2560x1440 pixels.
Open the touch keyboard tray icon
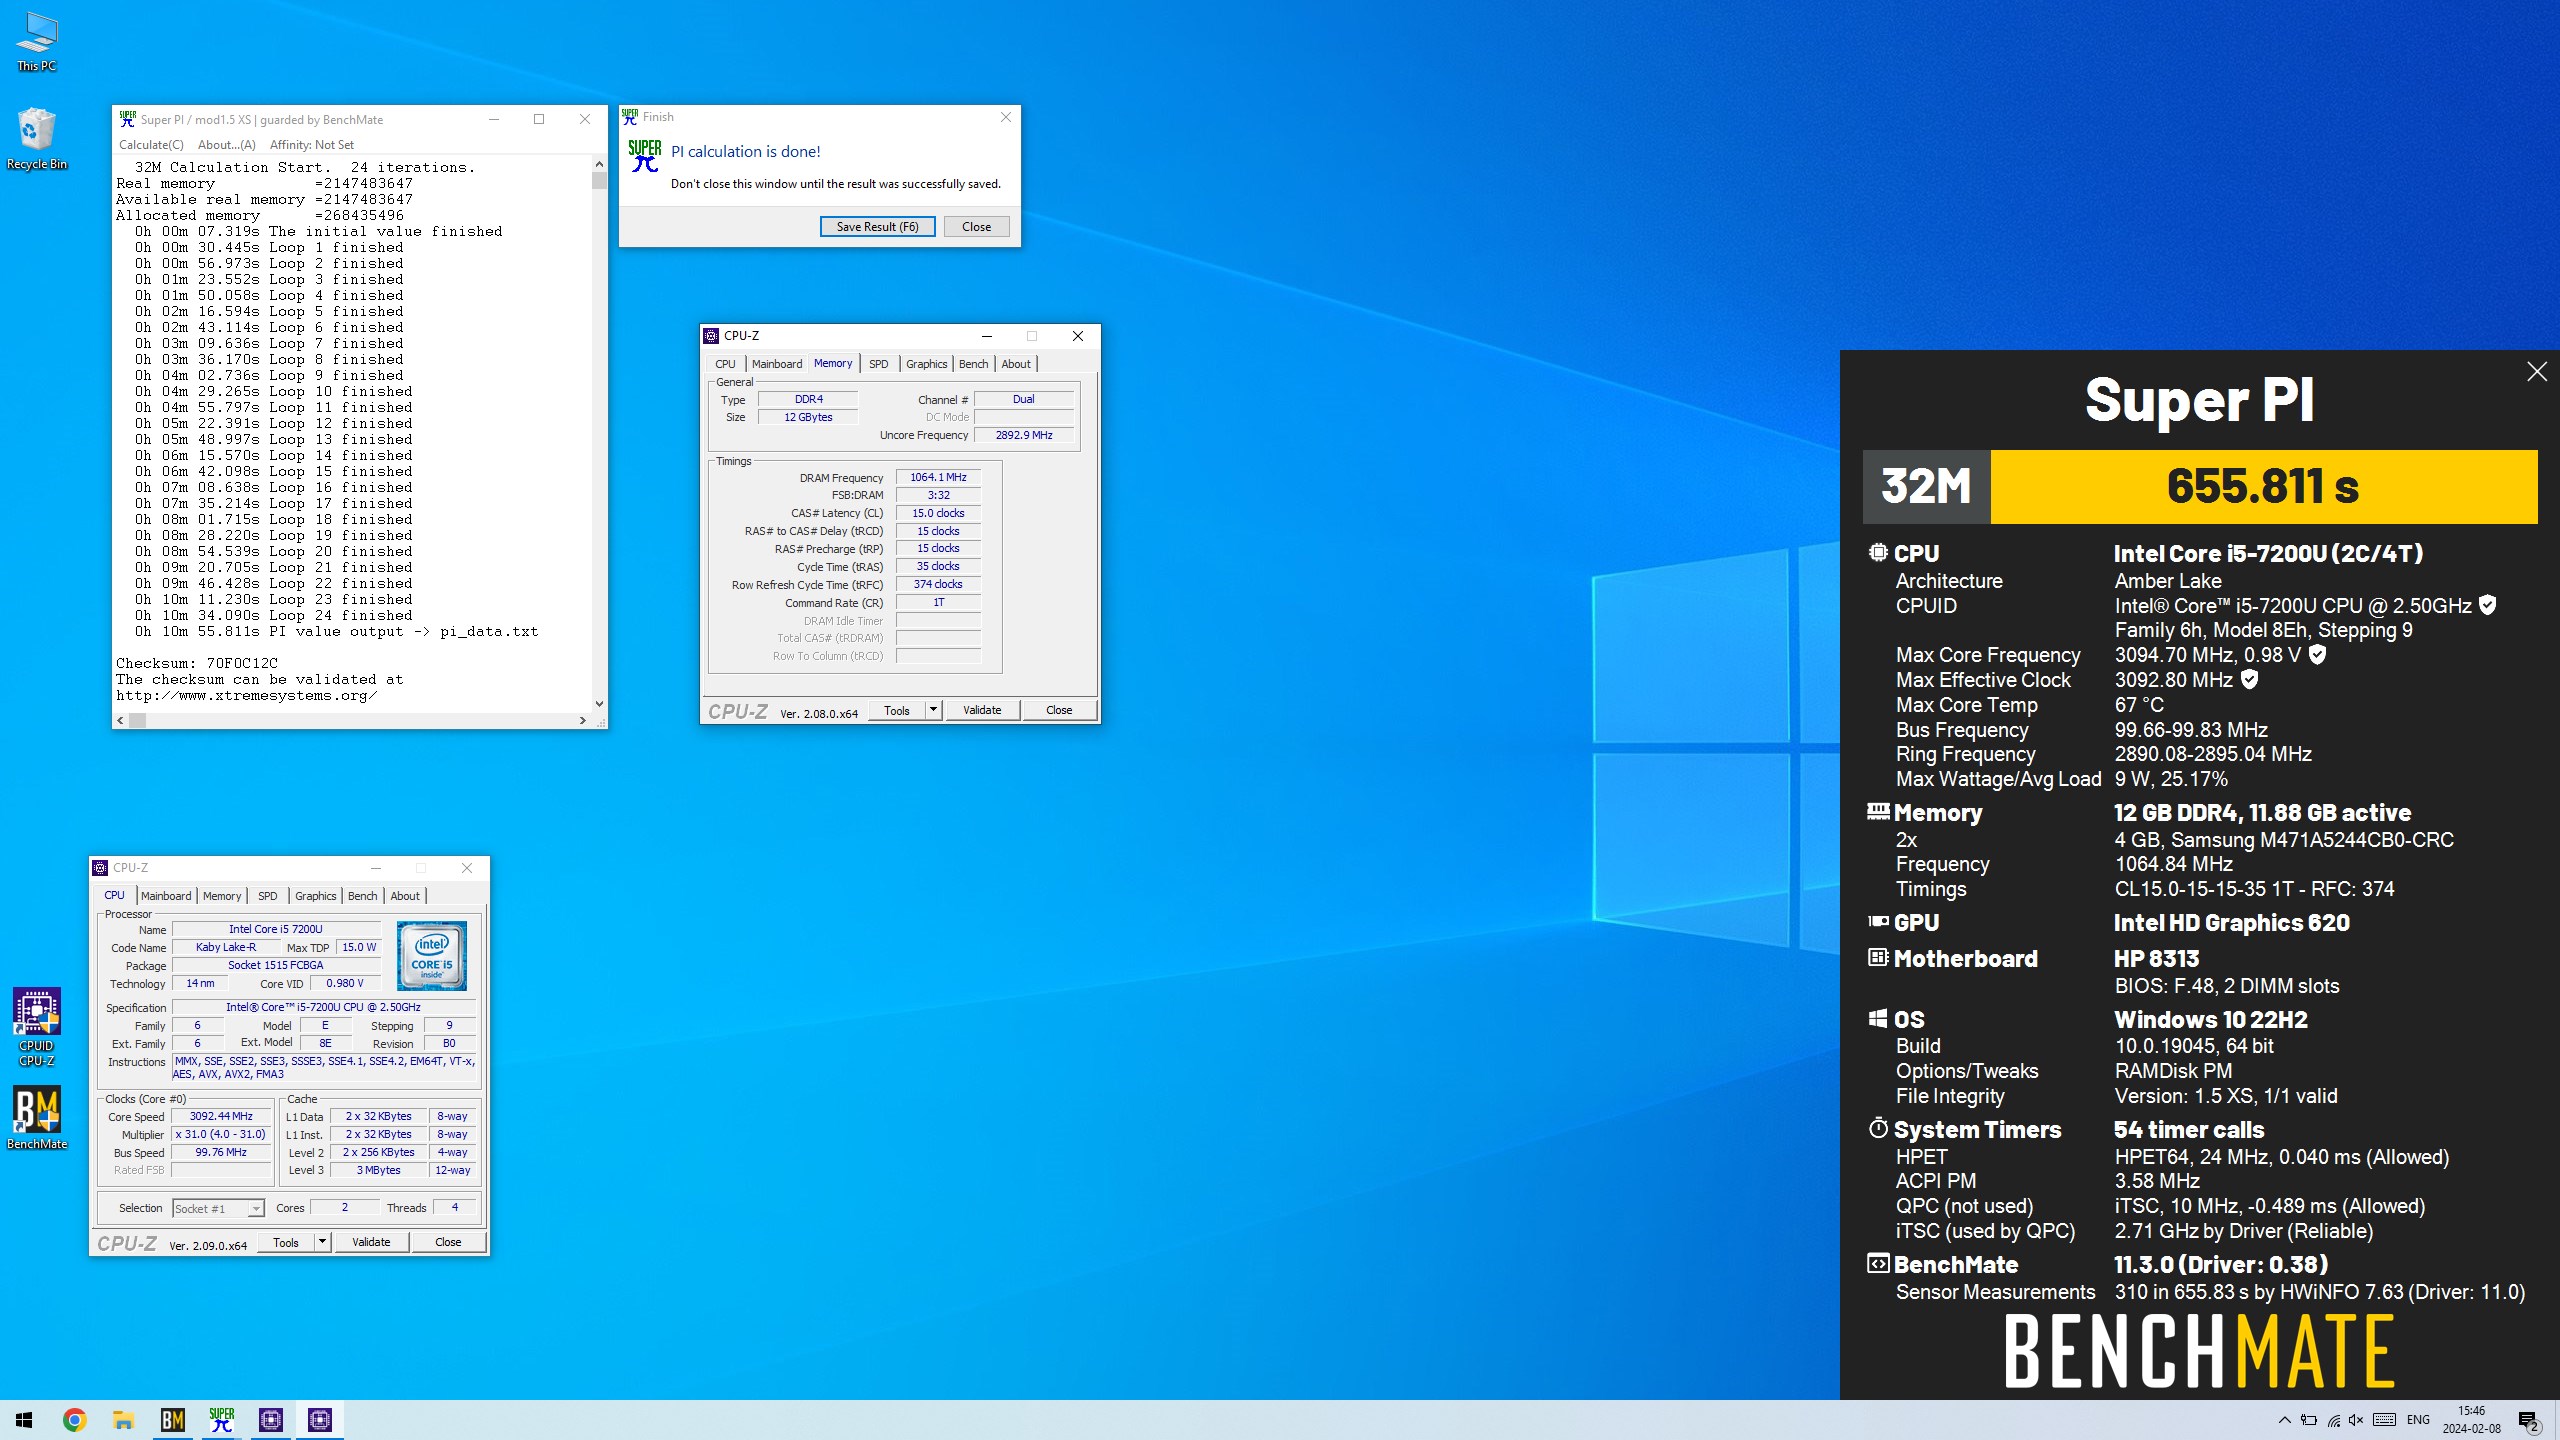click(2385, 1420)
